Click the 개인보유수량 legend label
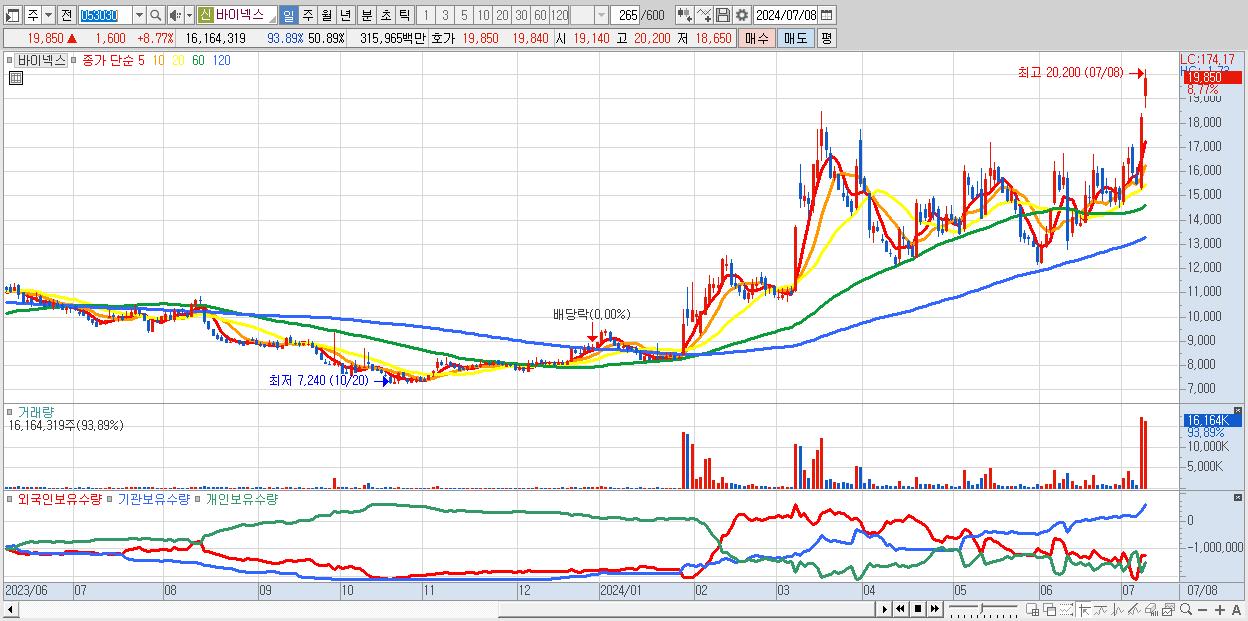Viewport: 1248px width, 621px height. 242,498
